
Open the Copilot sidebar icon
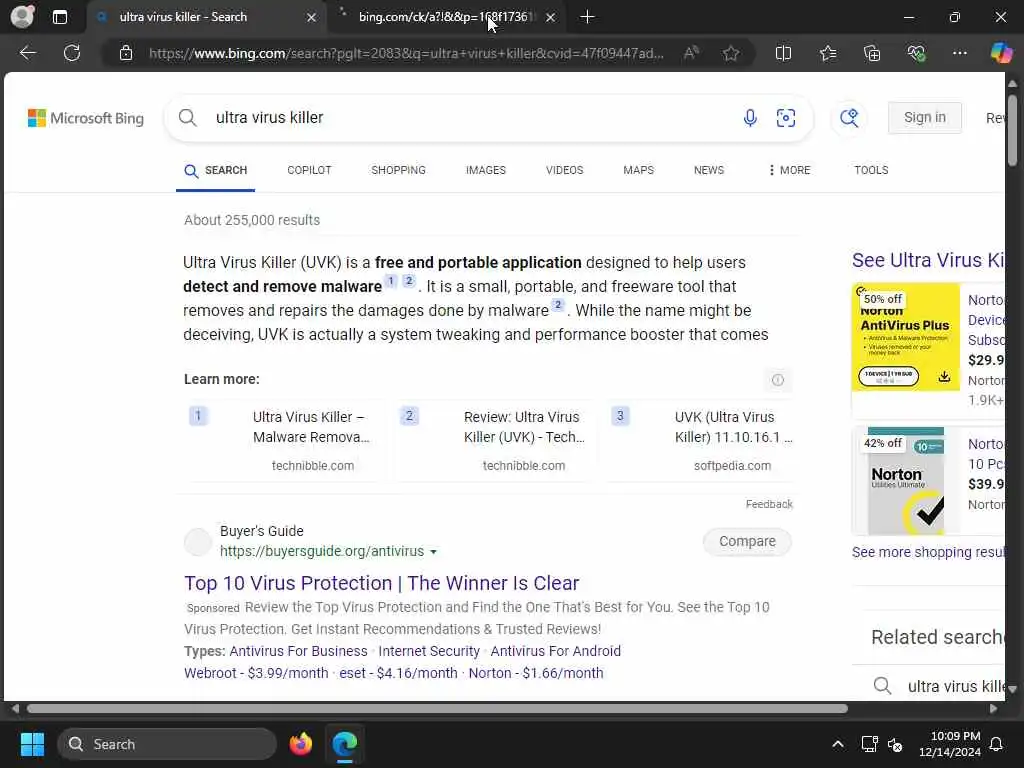click(x=1001, y=52)
